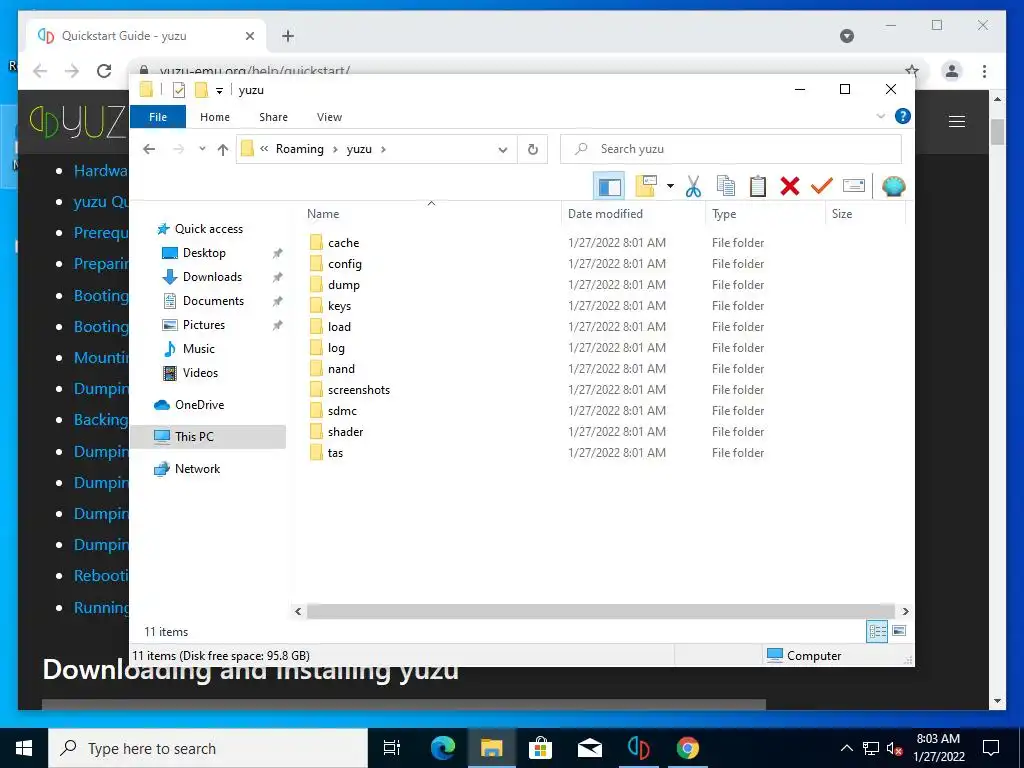Open the Home ribbon tab
The height and width of the screenshot is (768, 1024).
coord(215,117)
